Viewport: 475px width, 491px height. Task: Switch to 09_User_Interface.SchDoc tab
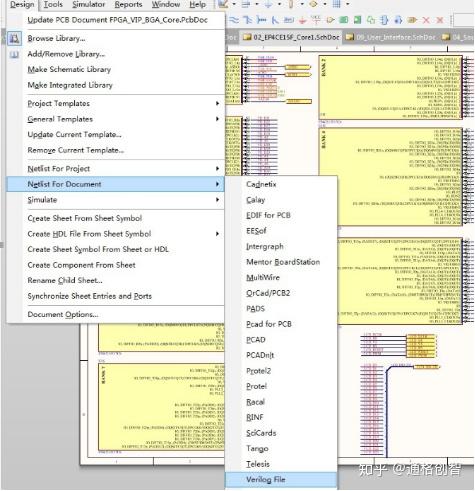pyautogui.click(x=390, y=37)
